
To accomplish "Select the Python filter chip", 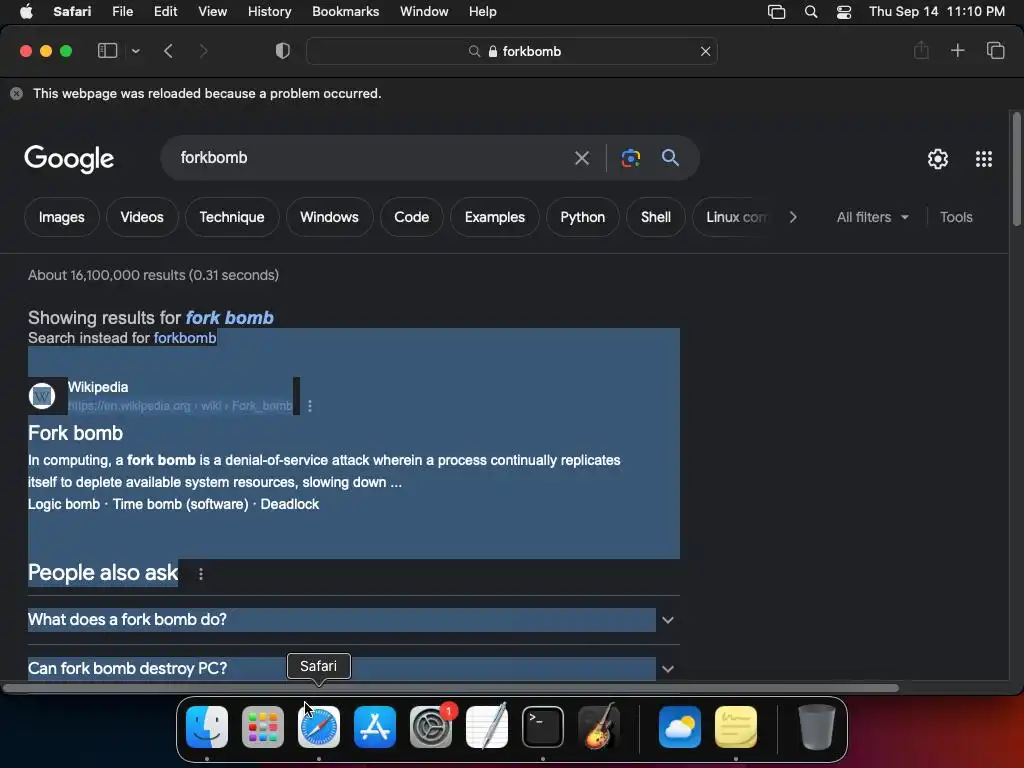I will pyautogui.click(x=583, y=217).
